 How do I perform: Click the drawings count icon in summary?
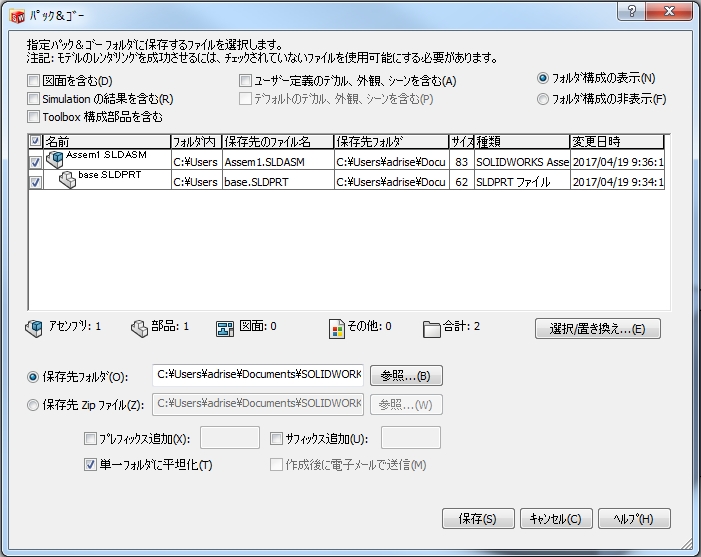(x=225, y=327)
